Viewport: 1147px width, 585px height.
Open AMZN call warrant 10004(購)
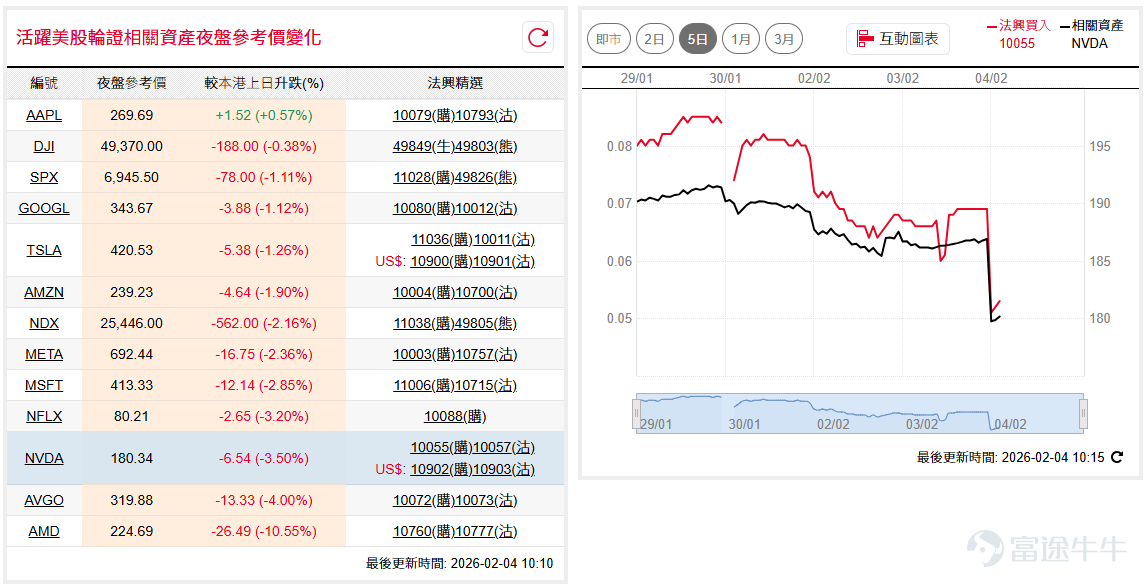[424, 292]
